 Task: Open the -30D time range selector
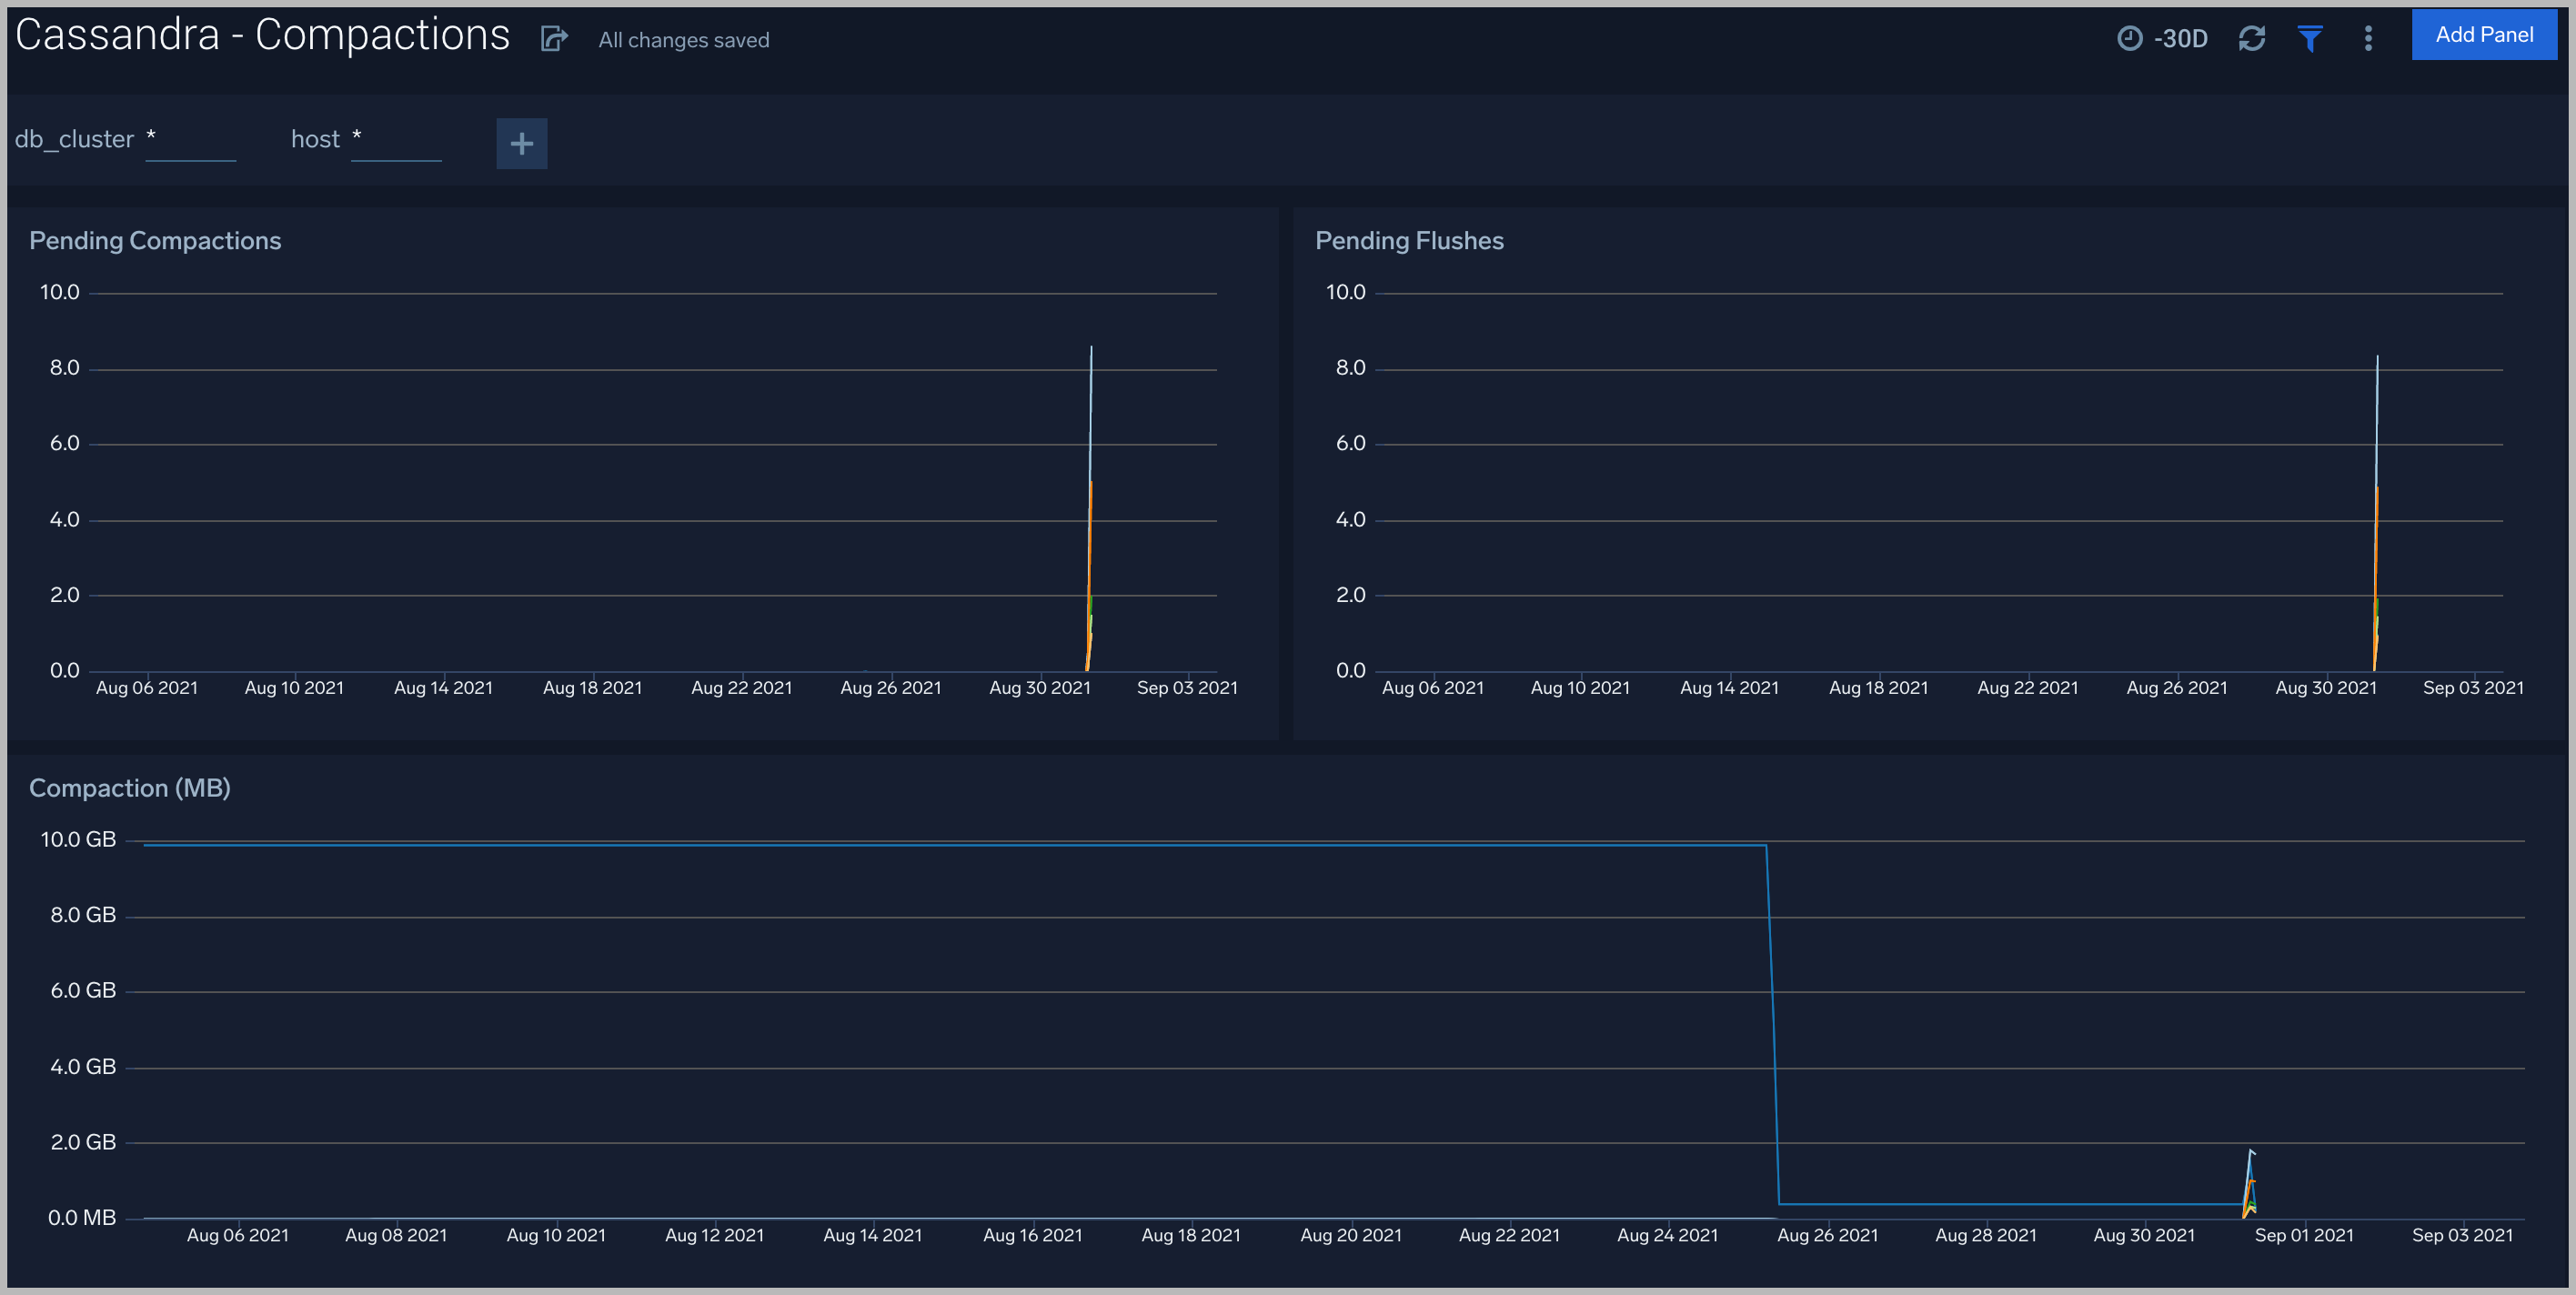coord(2180,38)
